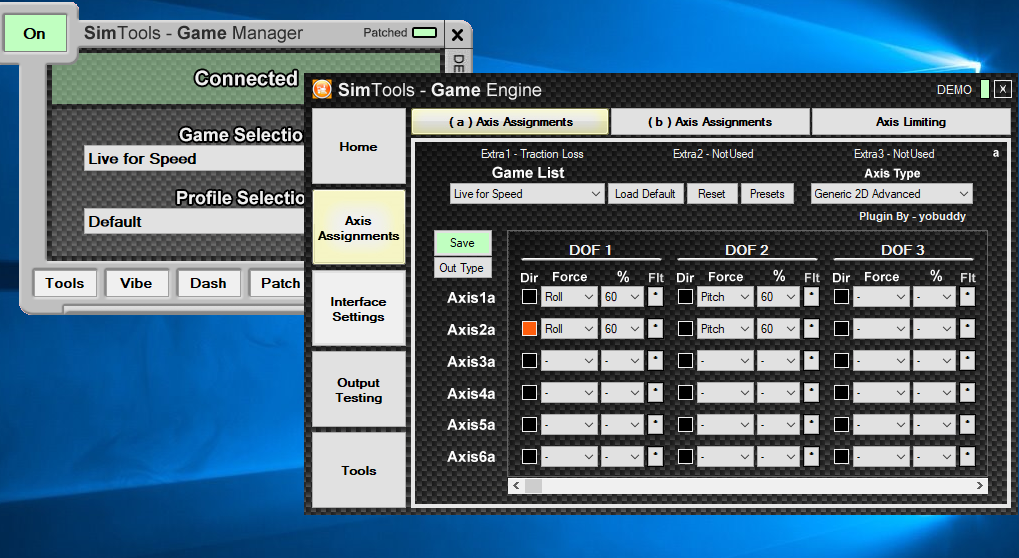Screen dimensions: 1019x558
Task: Switch to the (b) Axis Assignments tab
Action: (x=710, y=121)
